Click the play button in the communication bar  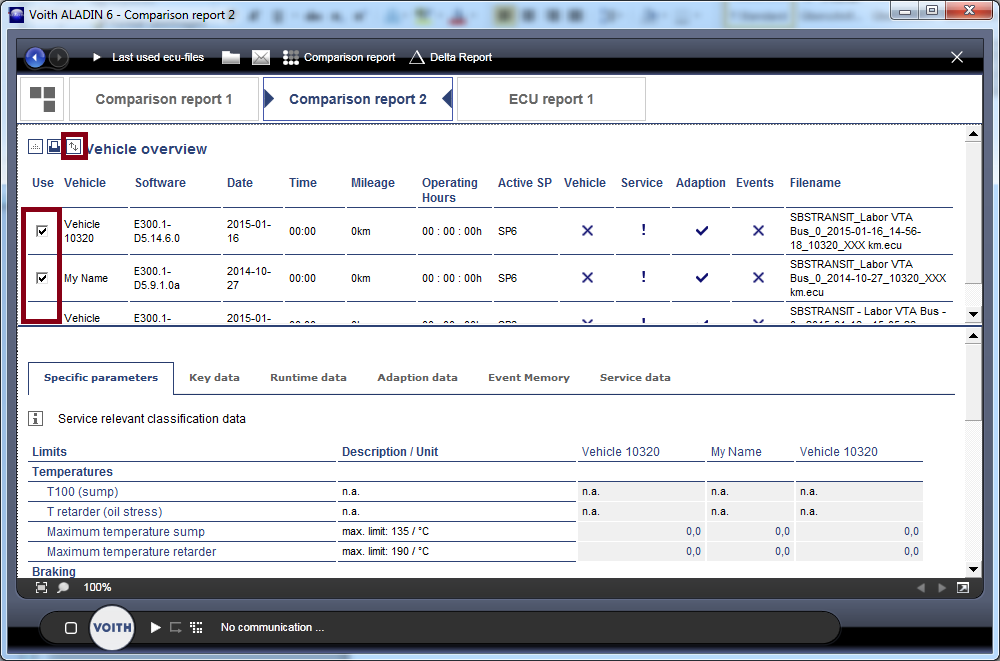(x=155, y=628)
